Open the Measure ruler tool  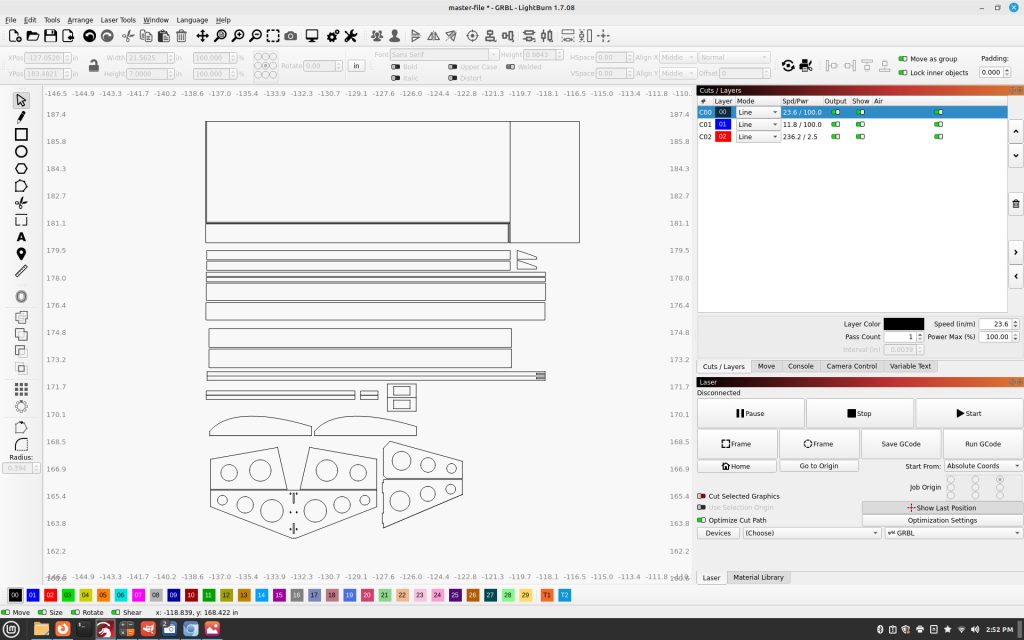tap(21, 271)
